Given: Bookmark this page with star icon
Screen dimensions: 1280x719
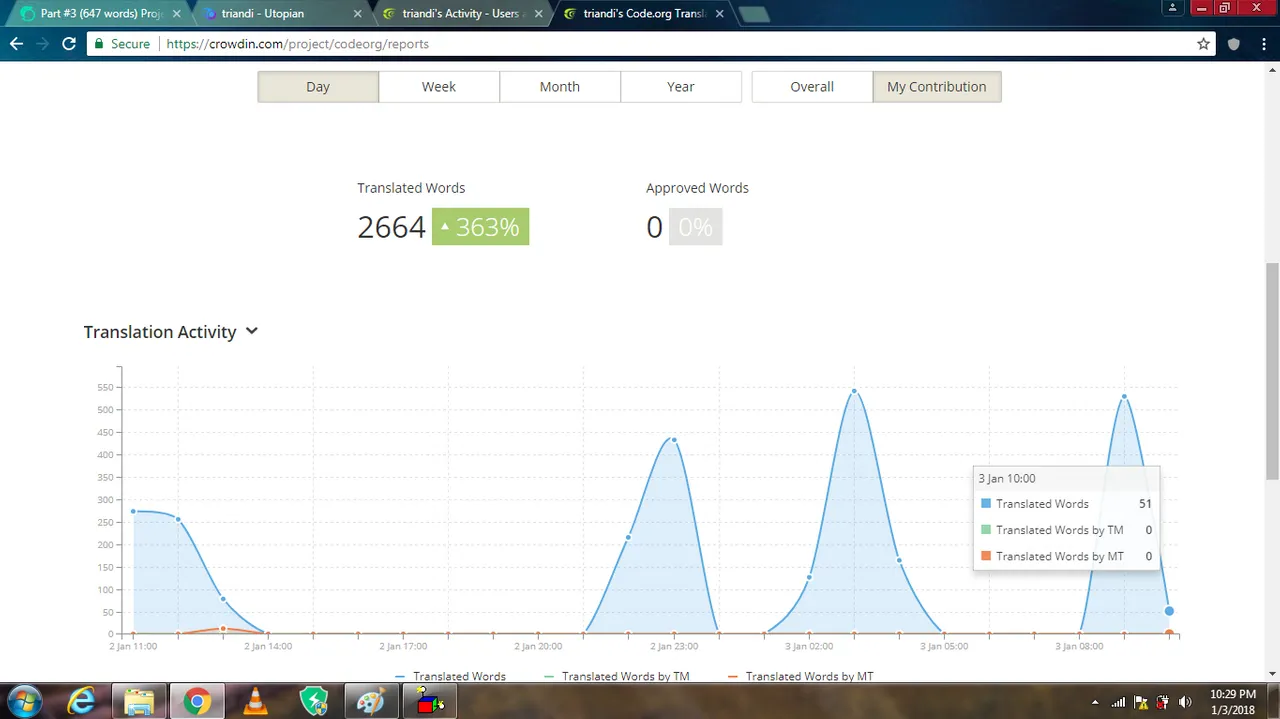Looking at the screenshot, I should point(1203,44).
